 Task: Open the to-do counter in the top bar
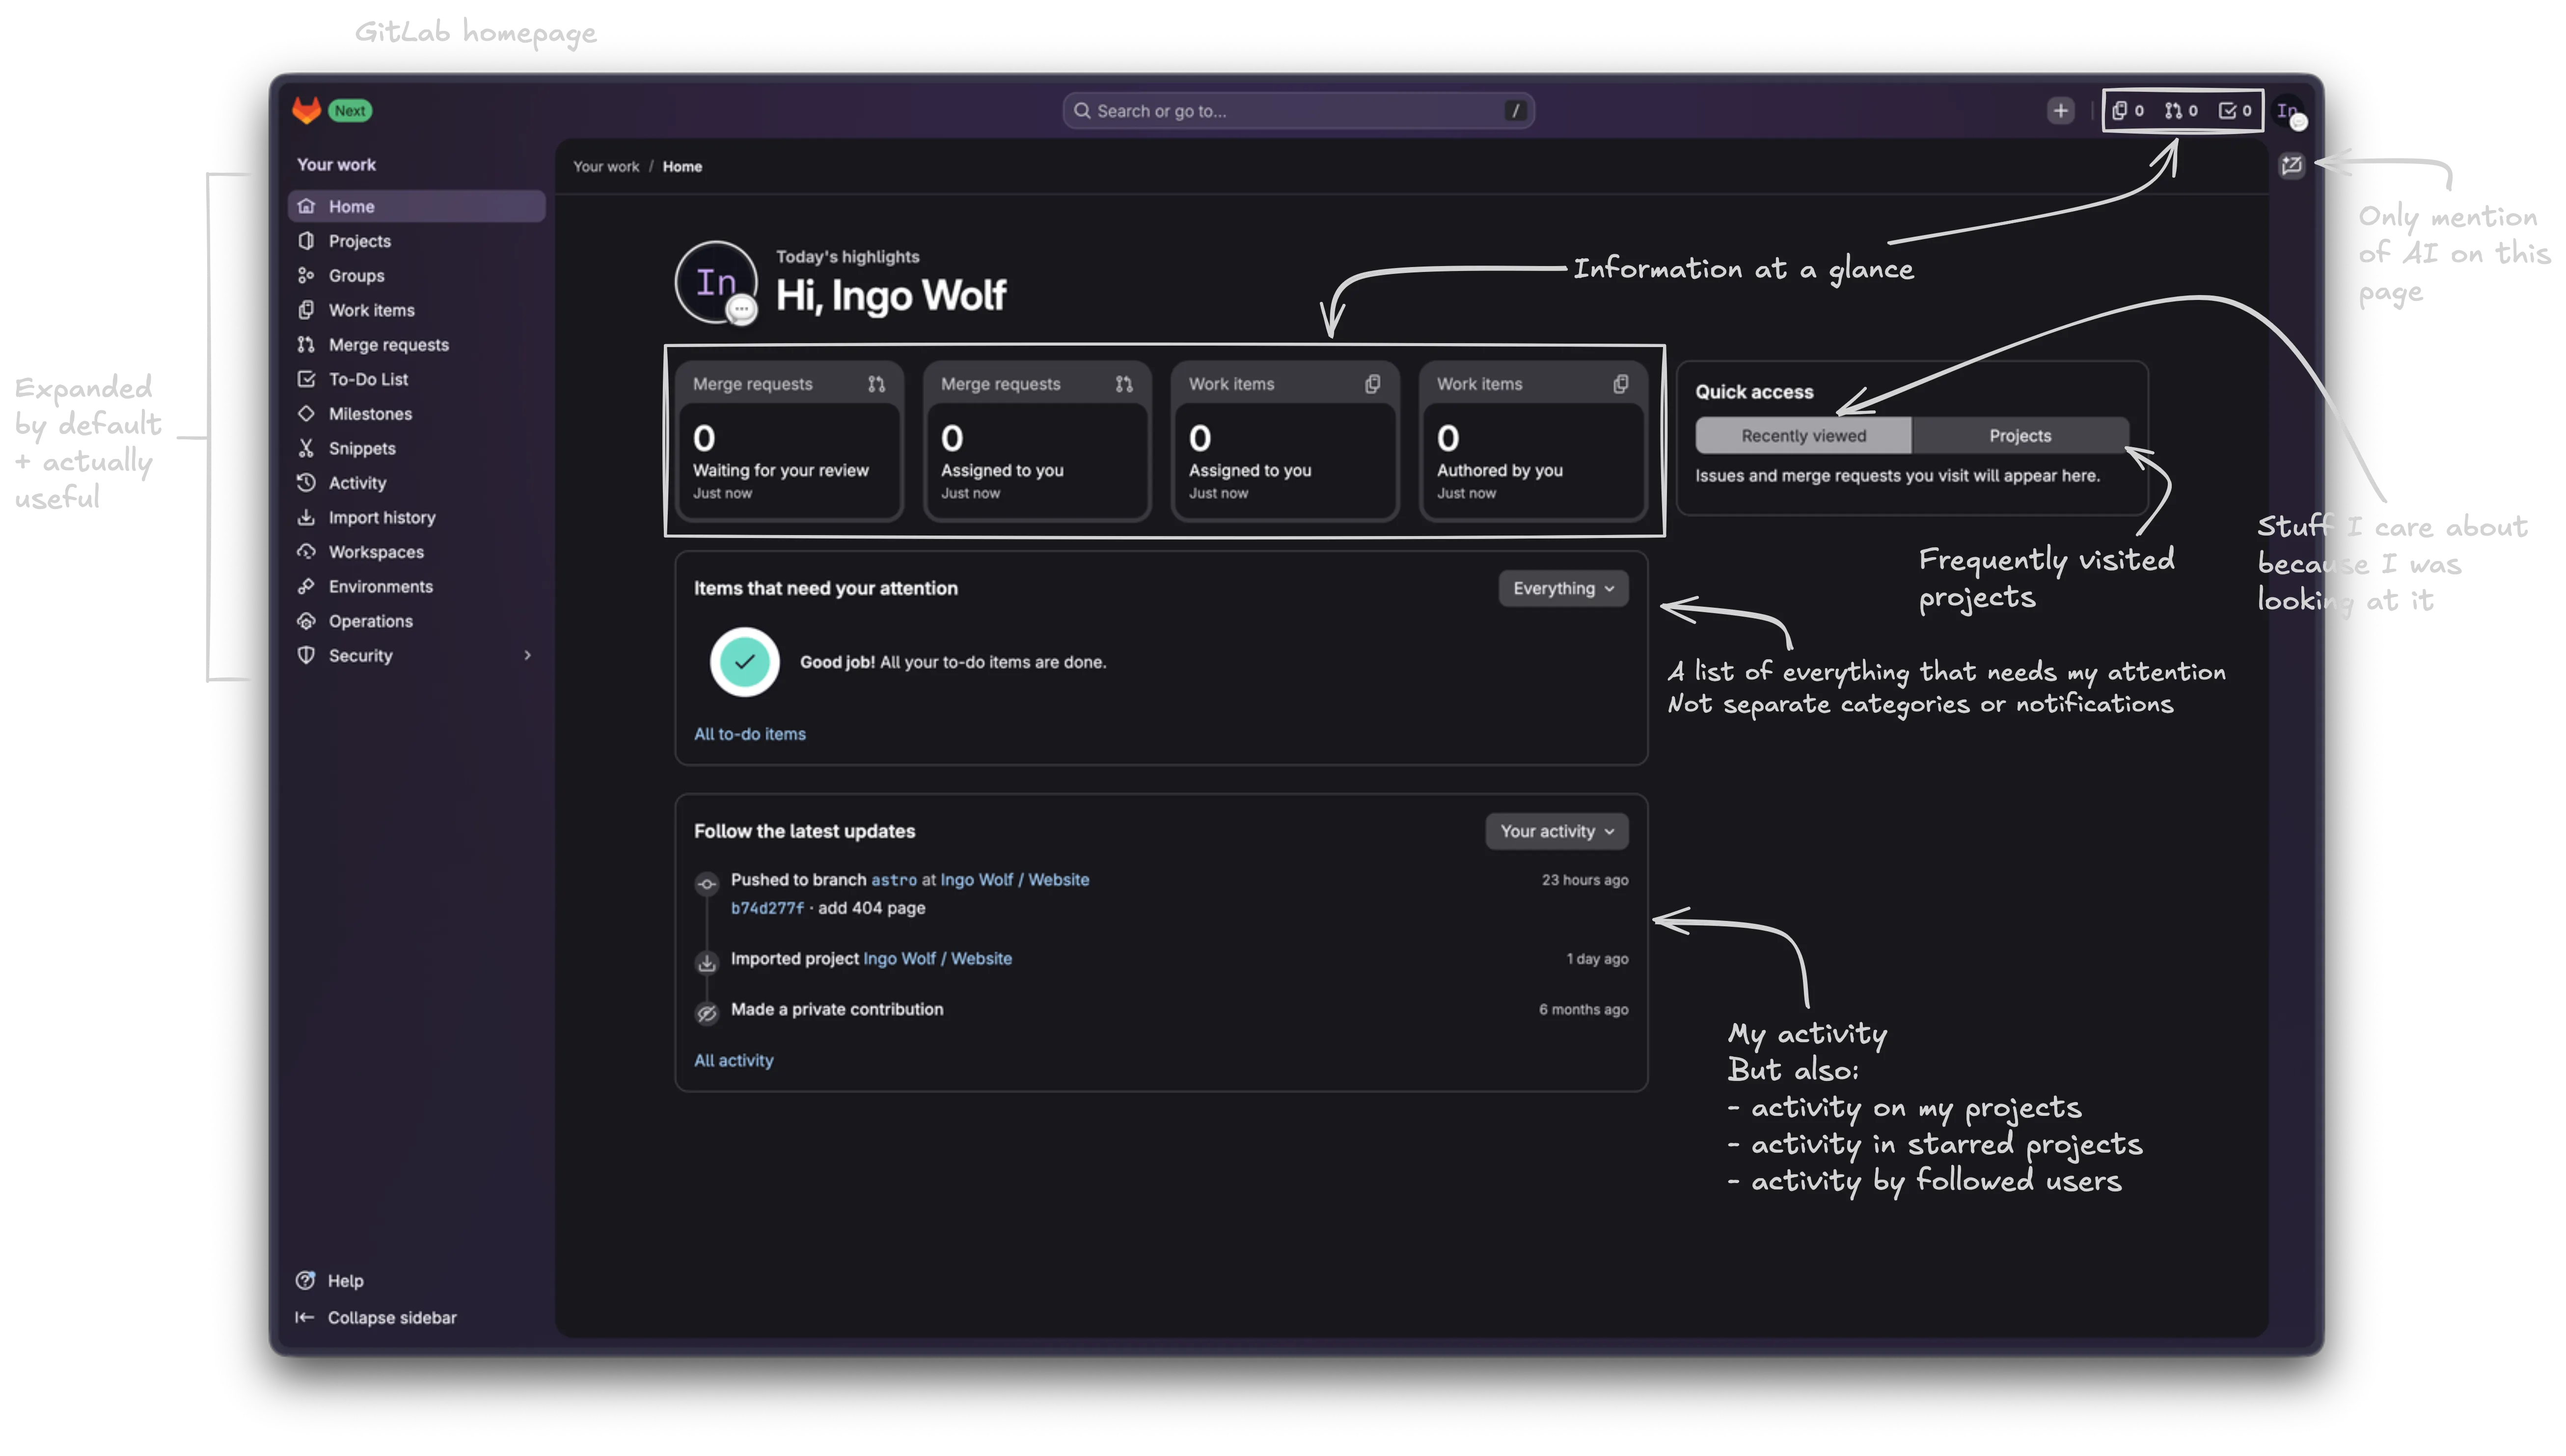(2235, 111)
